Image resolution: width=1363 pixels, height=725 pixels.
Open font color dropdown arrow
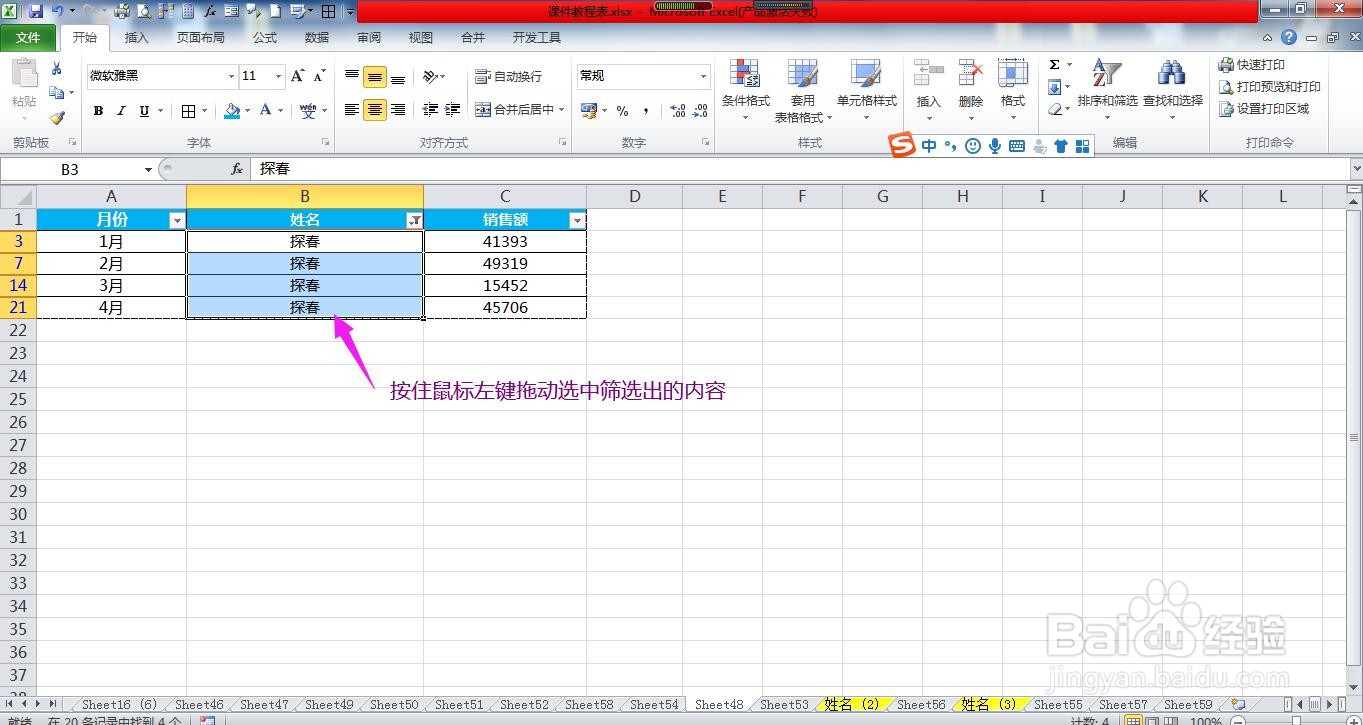coord(281,111)
